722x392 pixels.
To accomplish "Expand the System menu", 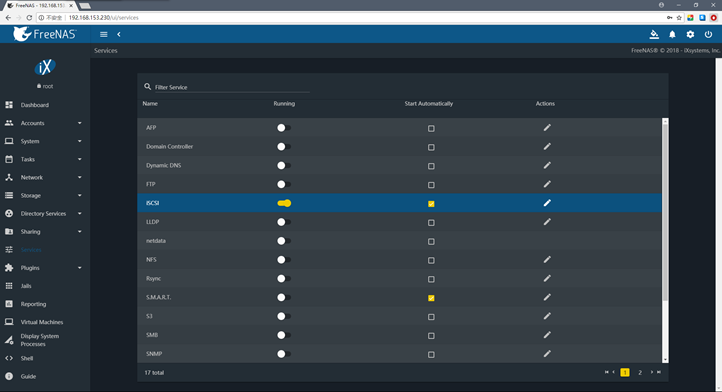I will pos(44,141).
